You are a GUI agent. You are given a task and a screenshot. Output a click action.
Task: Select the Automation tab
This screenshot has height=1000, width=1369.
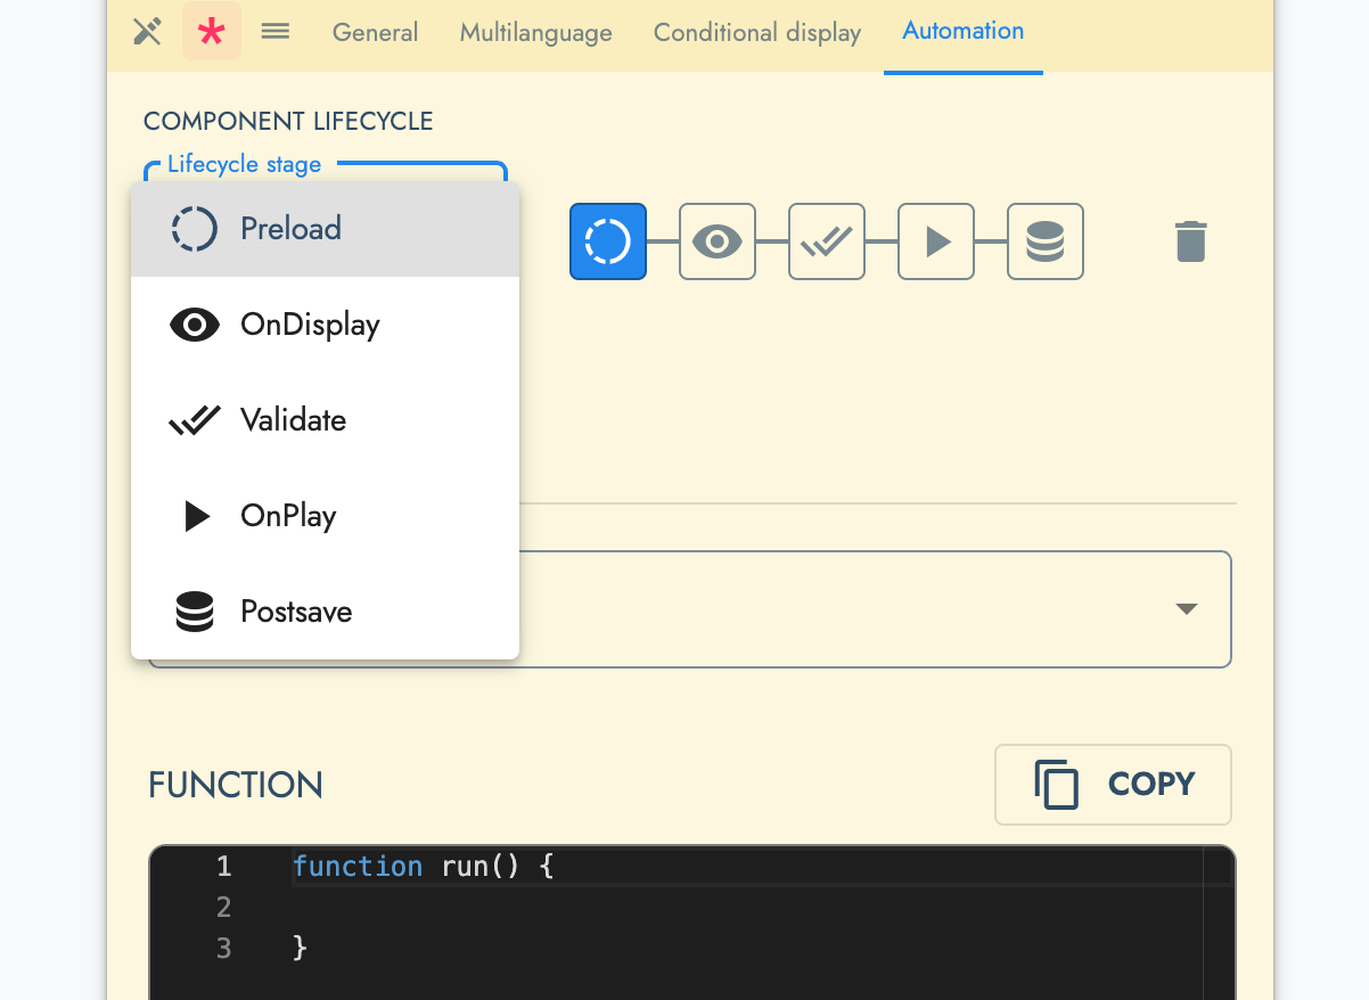click(x=962, y=32)
